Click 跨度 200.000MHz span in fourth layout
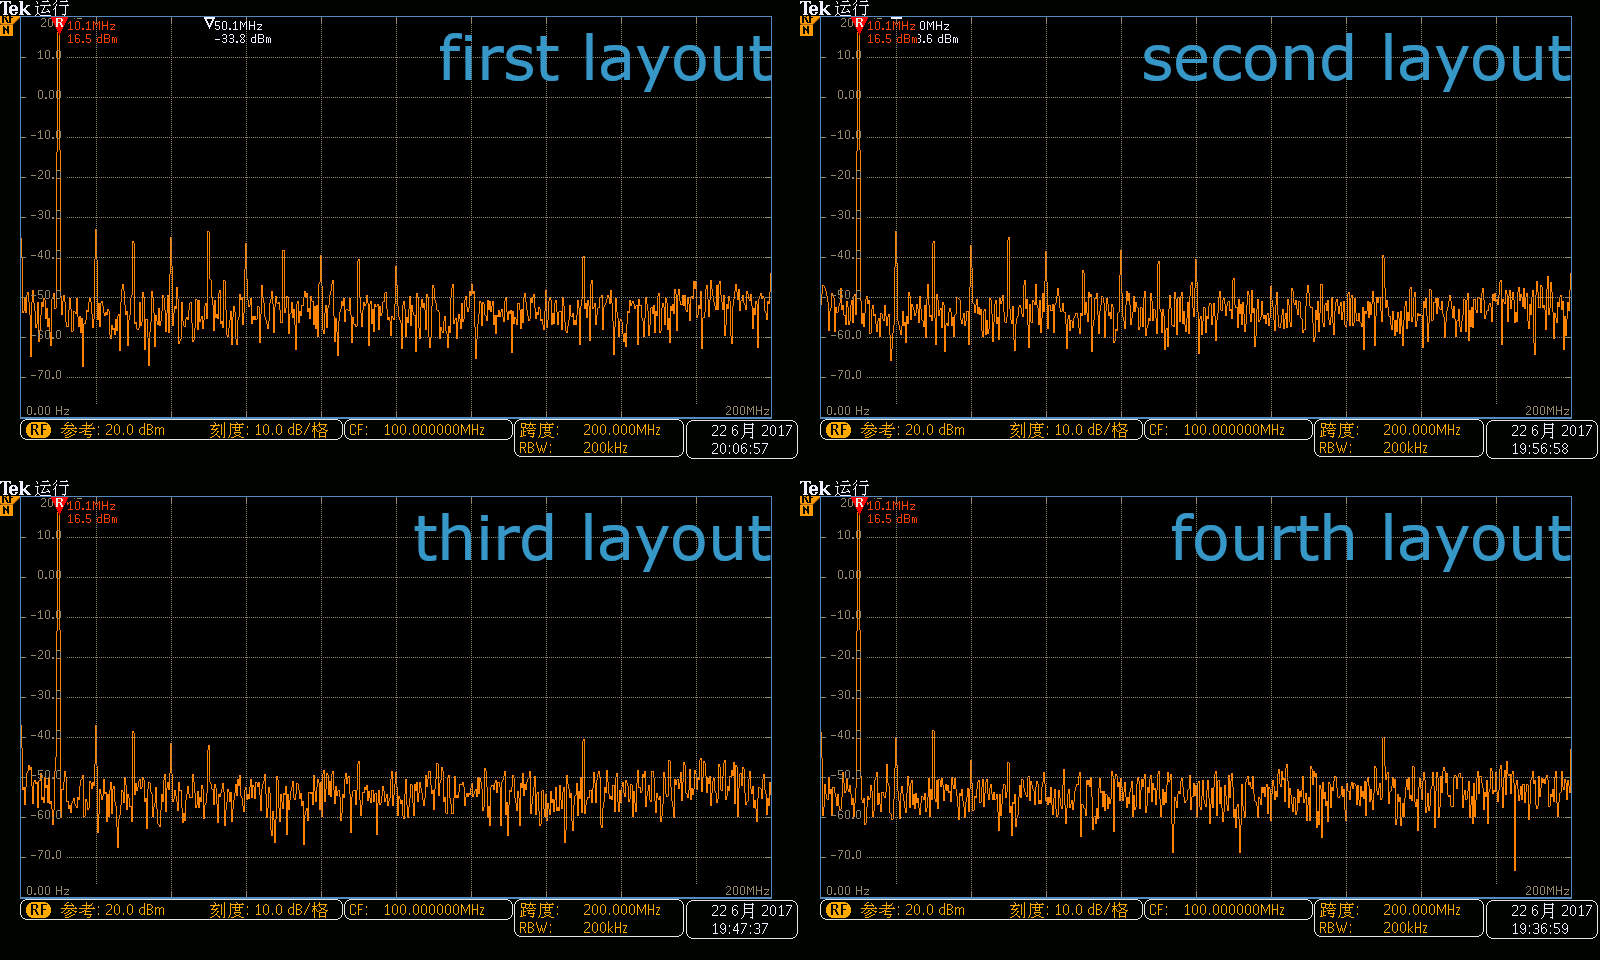1600x960 pixels. tap(1390, 910)
